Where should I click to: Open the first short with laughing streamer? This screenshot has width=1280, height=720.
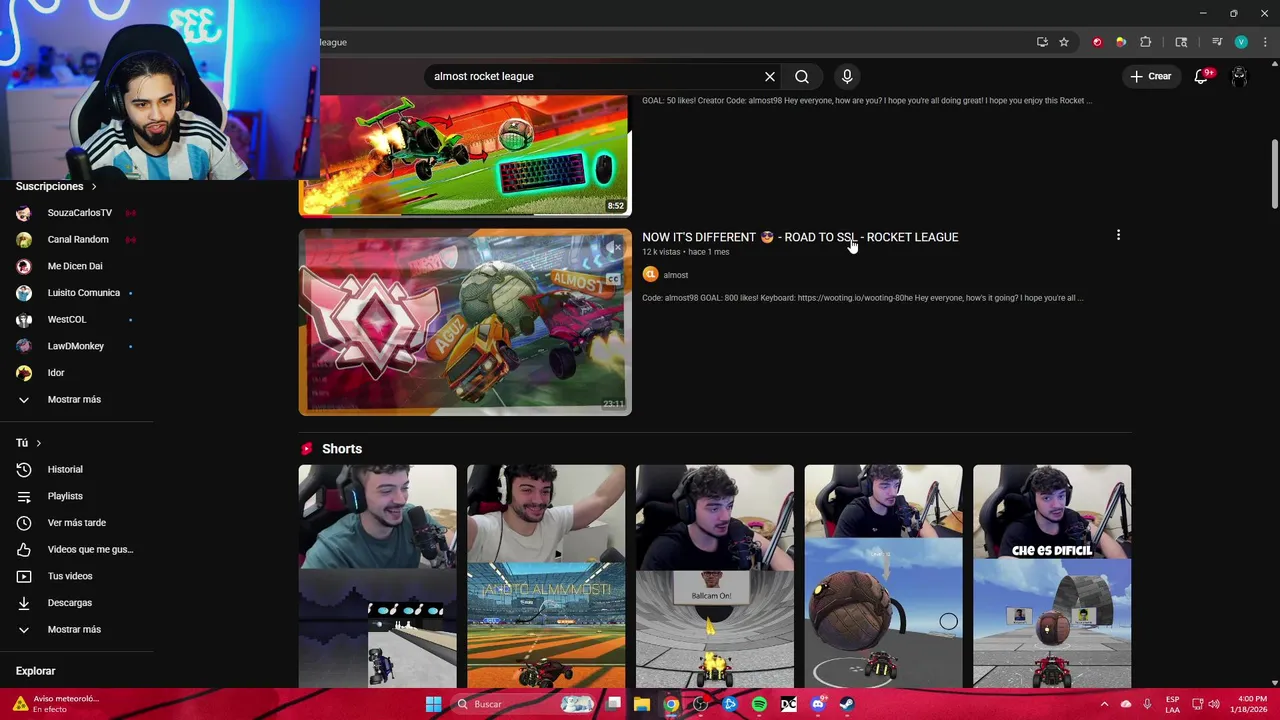point(377,577)
